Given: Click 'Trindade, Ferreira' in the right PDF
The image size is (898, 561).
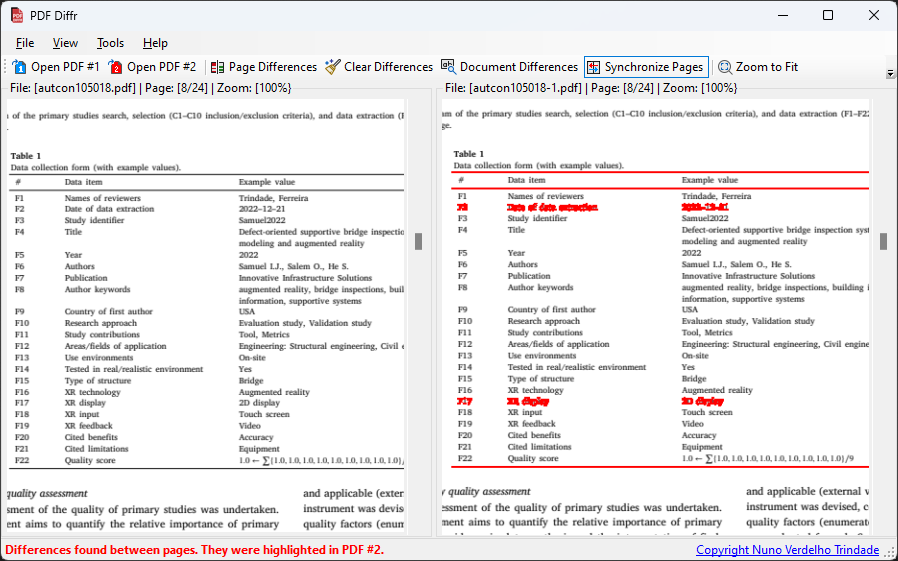Looking at the screenshot, I should coord(716,196).
